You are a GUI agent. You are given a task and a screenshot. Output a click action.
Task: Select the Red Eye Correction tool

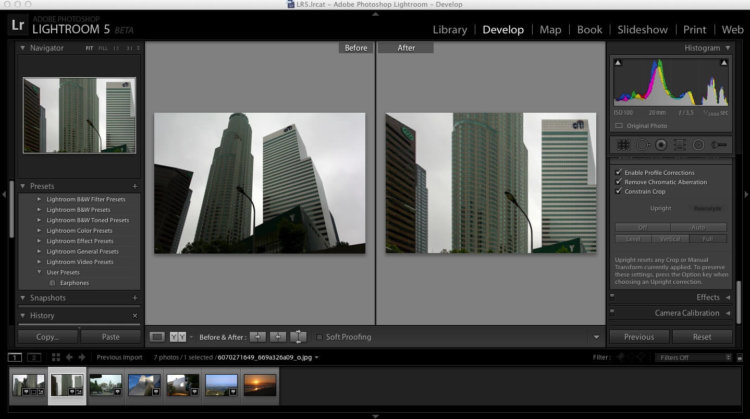[661, 144]
